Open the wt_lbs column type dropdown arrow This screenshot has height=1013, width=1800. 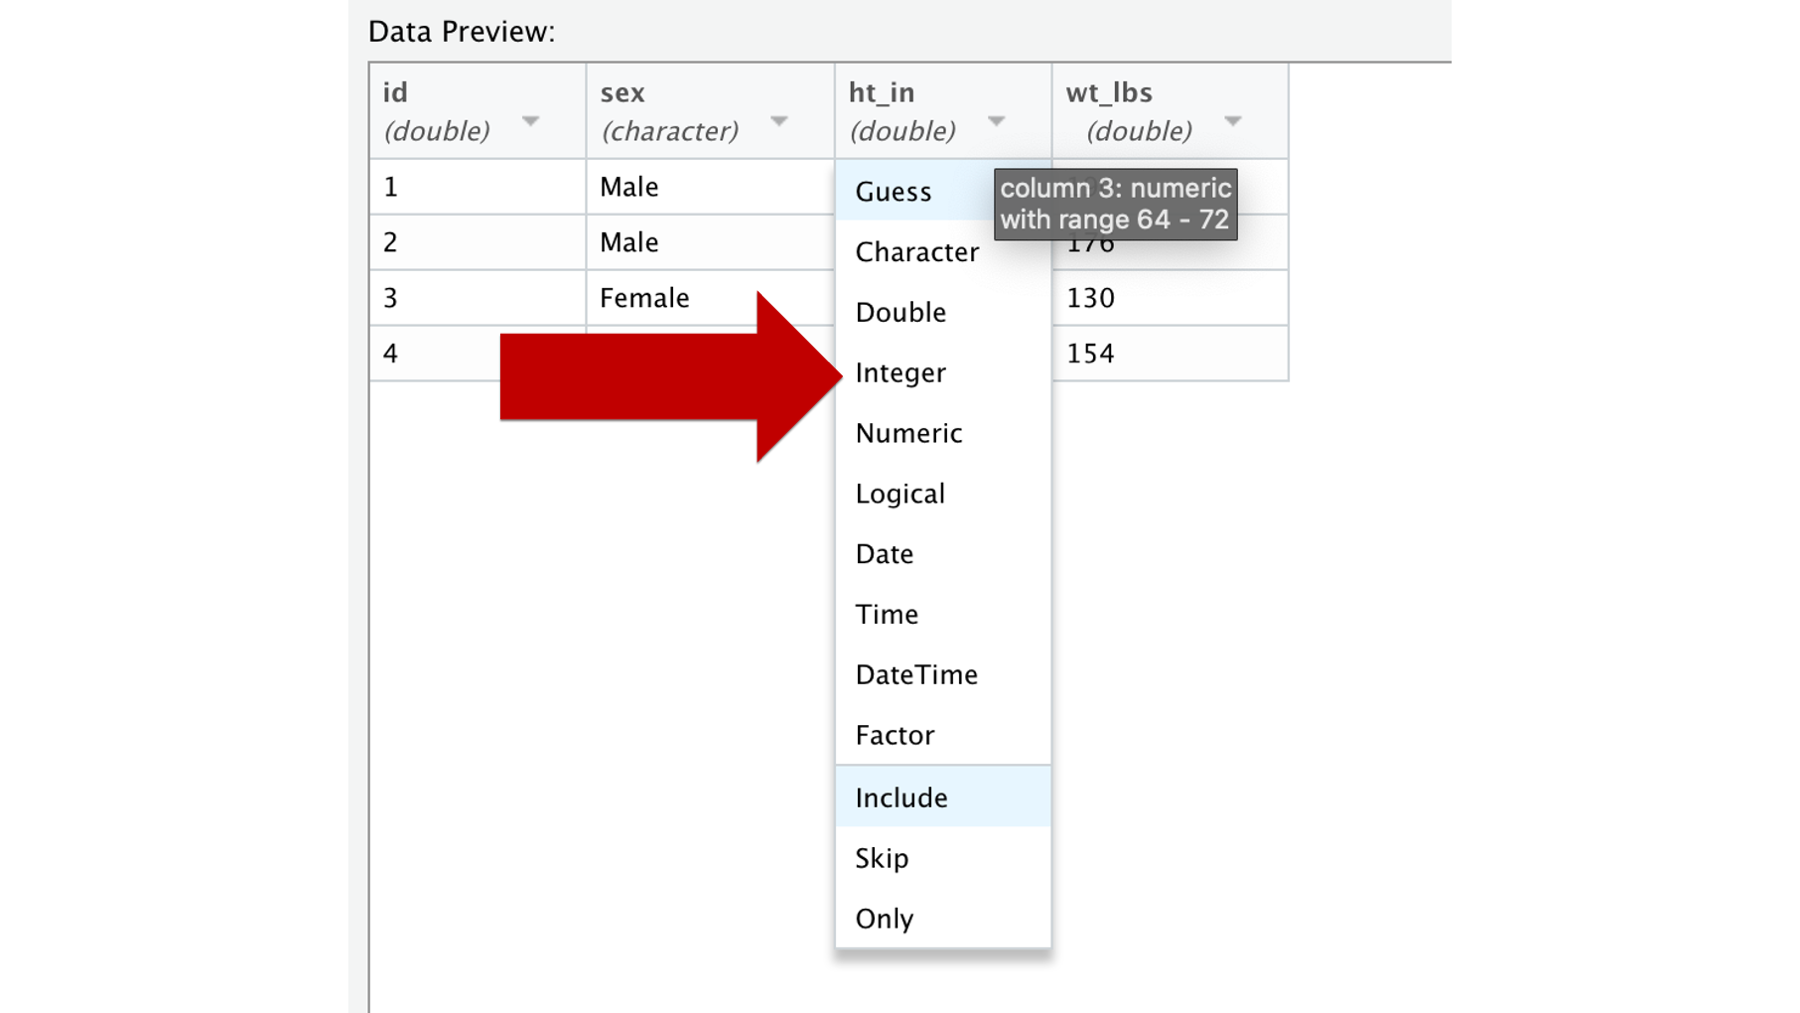1233,121
